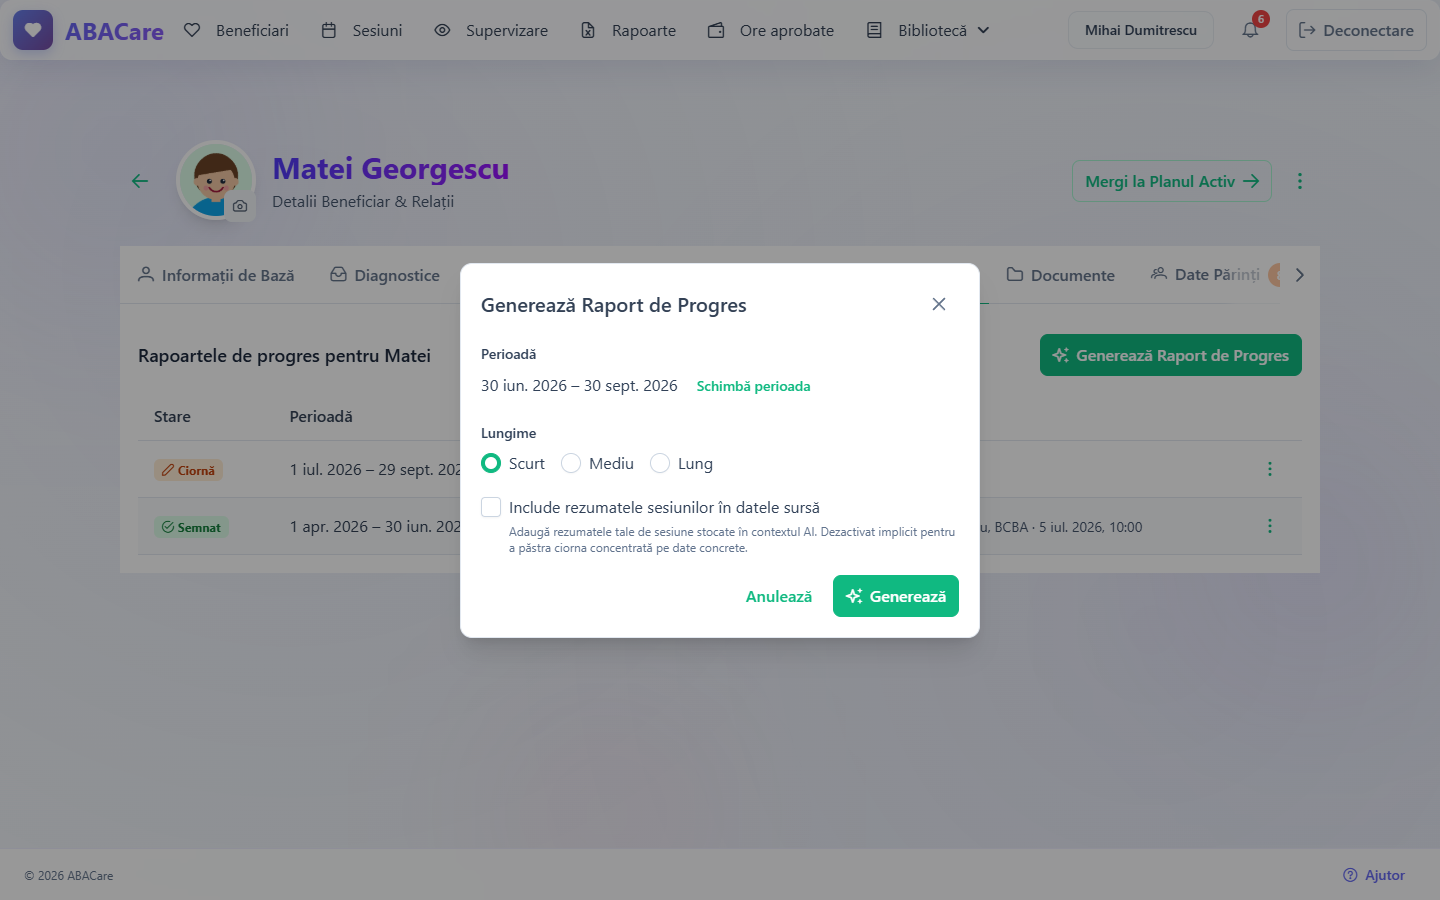Change Matei's photo via camera icon
This screenshot has height=900, width=1440.
tap(240, 206)
